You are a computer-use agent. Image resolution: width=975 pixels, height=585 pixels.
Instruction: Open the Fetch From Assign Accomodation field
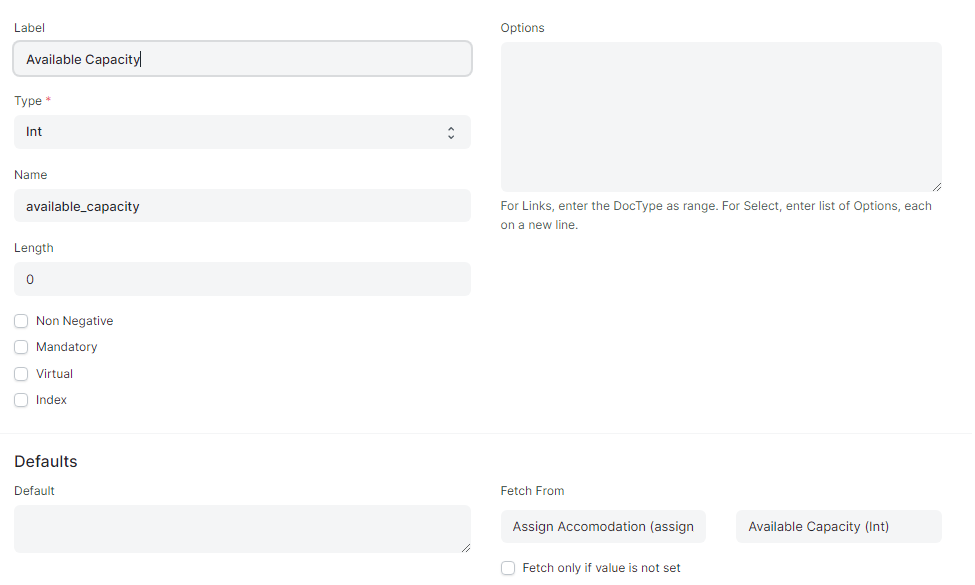click(x=603, y=527)
